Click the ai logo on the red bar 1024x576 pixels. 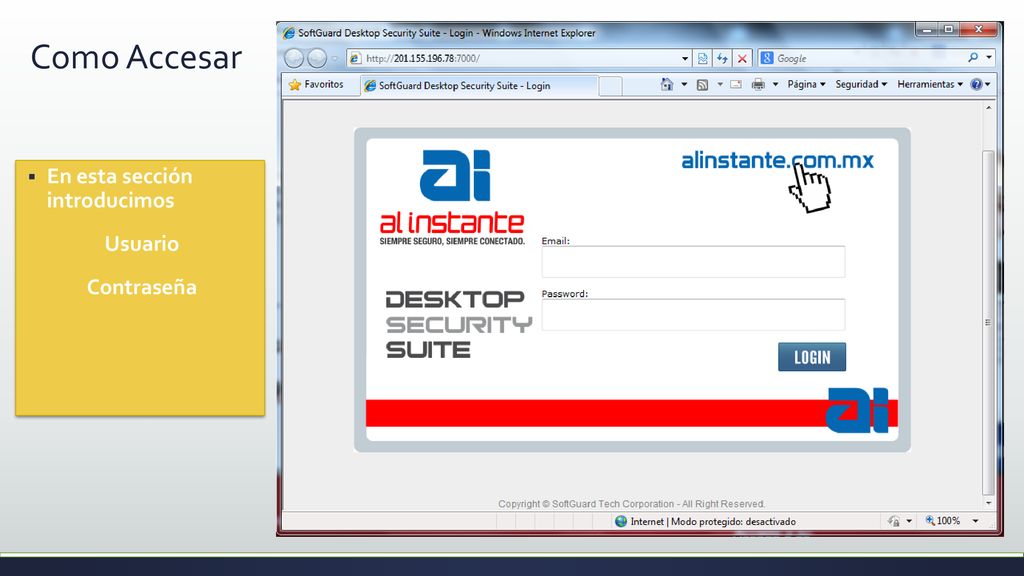pos(857,410)
